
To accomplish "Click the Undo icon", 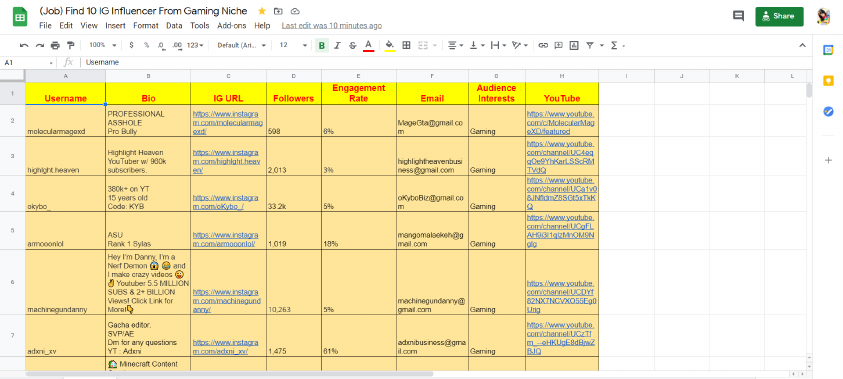I will point(24,46).
